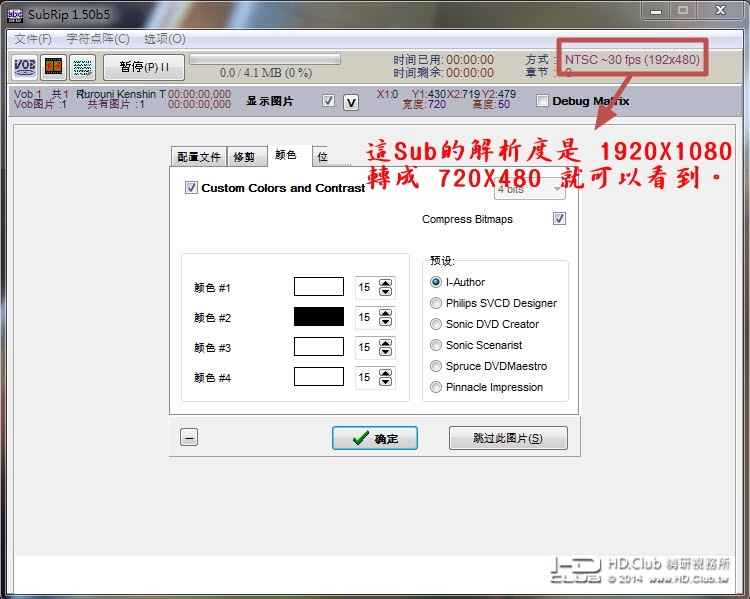Image resolution: width=750 pixels, height=599 pixels.
Task: Click the 颜色 #2 value field
Action: 366,317
